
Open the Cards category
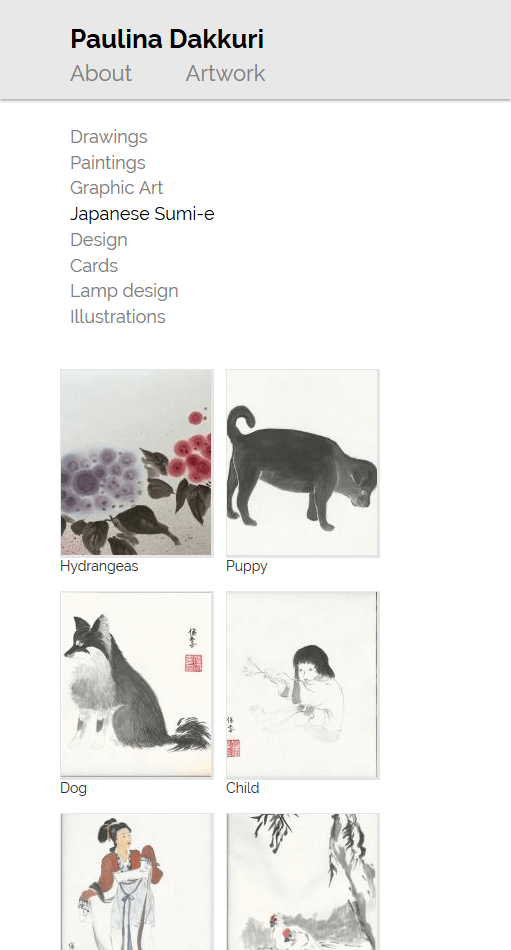pos(94,265)
